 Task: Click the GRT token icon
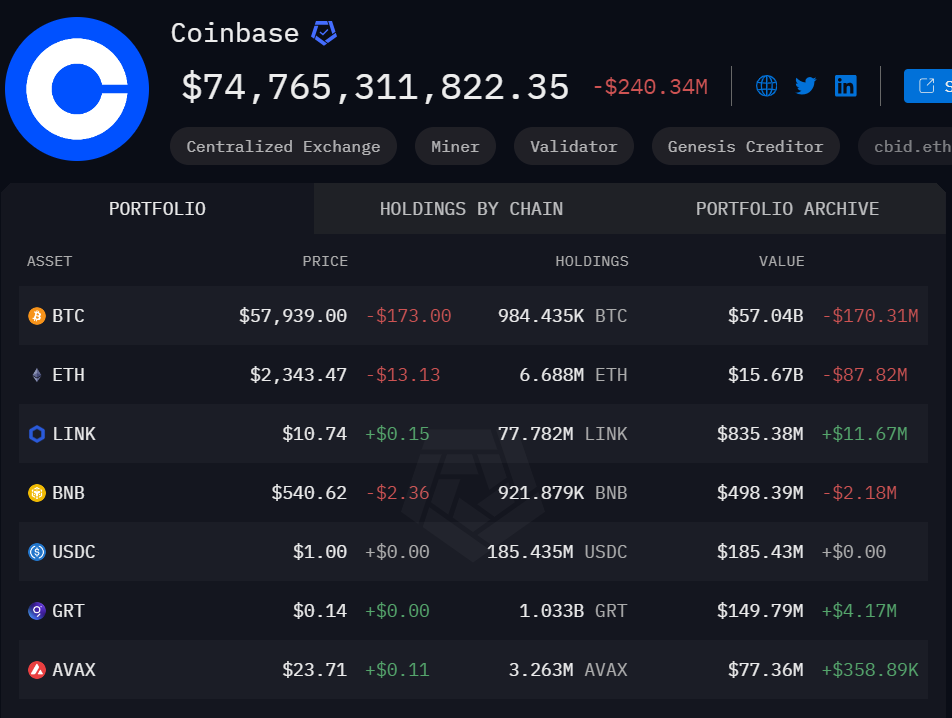pyautogui.click(x=35, y=610)
